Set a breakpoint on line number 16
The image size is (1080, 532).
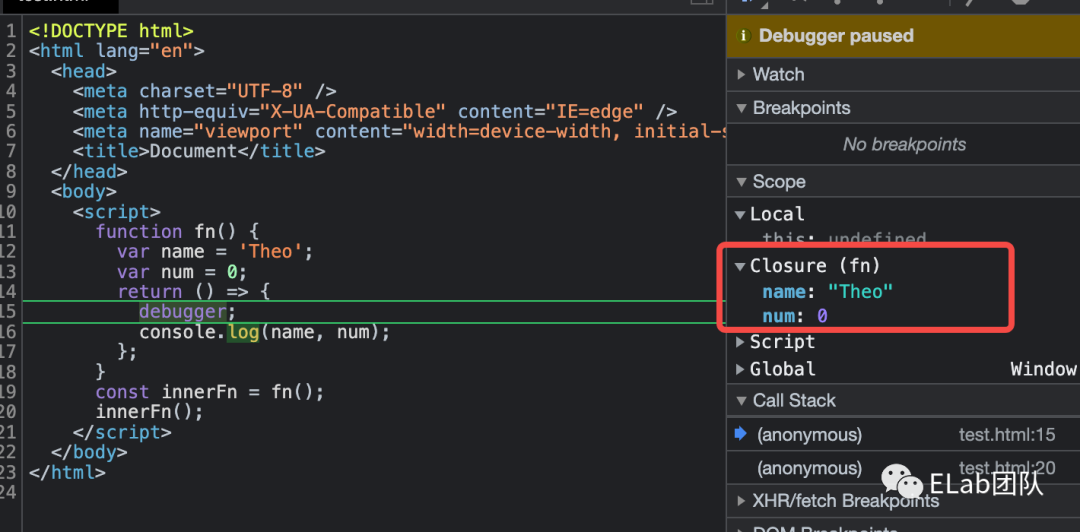9,332
